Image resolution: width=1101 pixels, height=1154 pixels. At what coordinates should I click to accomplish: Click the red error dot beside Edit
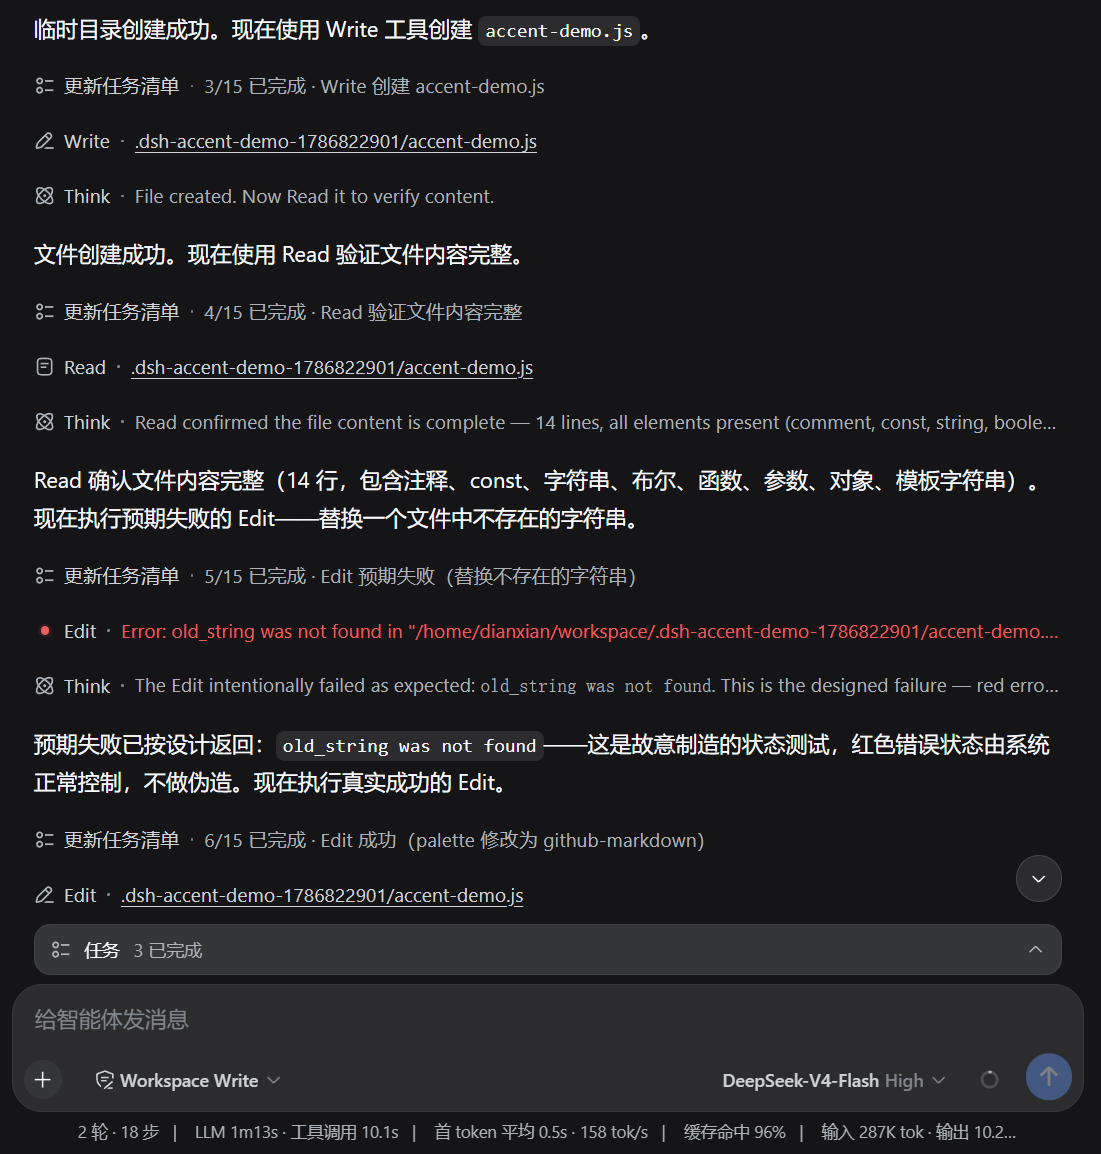pyautogui.click(x=45, y=631)
